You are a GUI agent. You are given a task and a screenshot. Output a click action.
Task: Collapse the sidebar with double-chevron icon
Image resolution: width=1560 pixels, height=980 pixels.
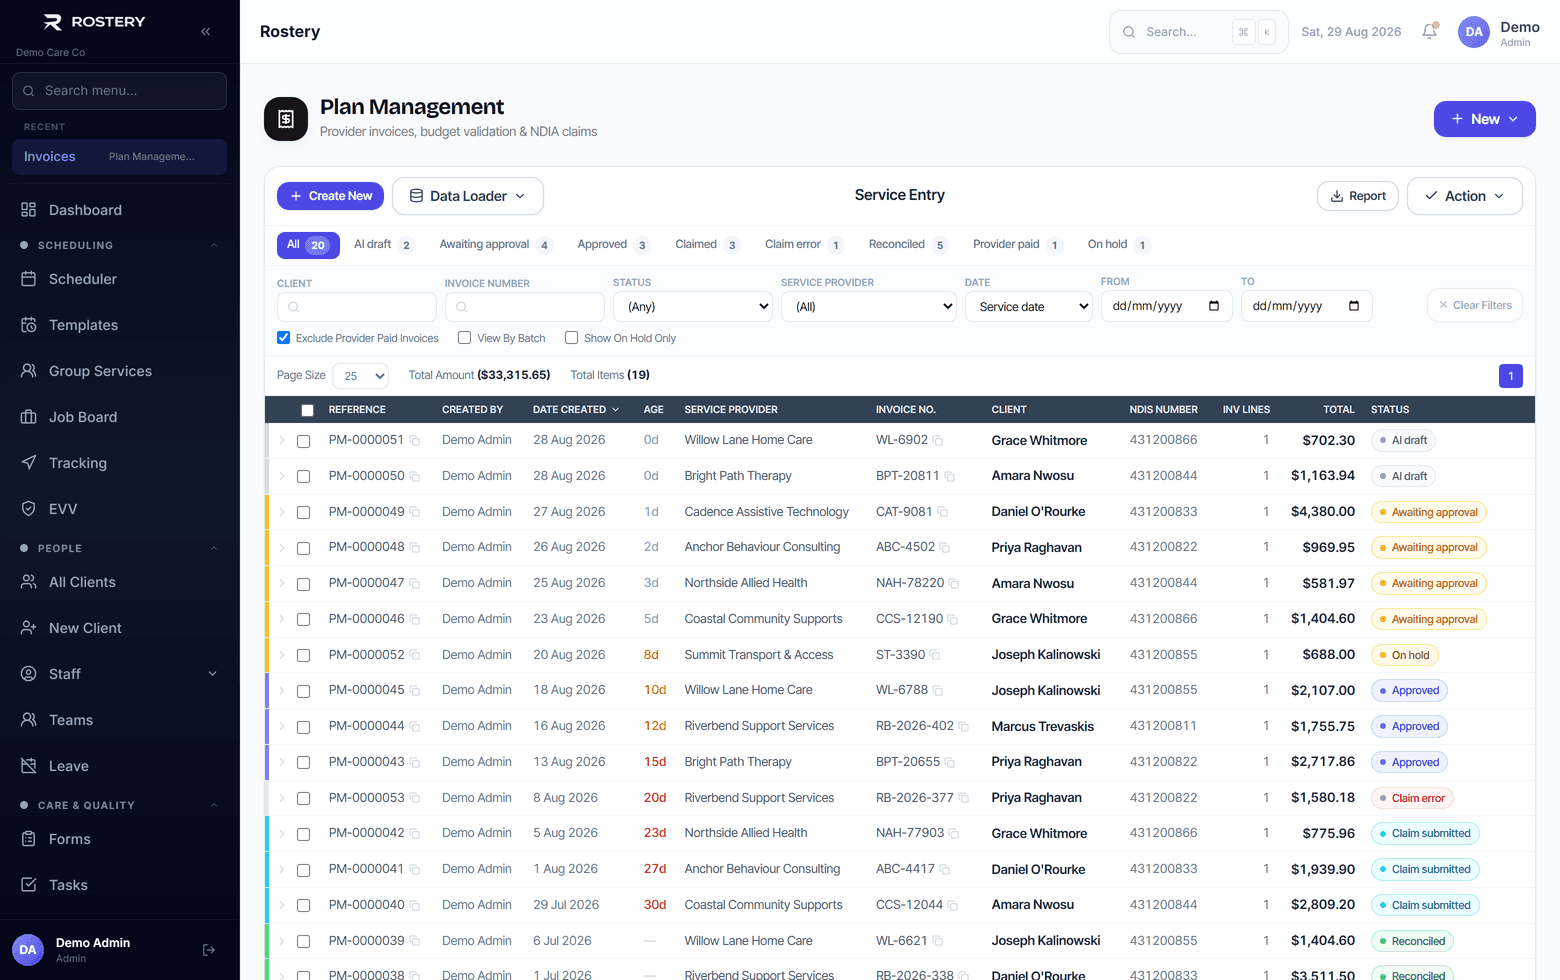point(205,31)
